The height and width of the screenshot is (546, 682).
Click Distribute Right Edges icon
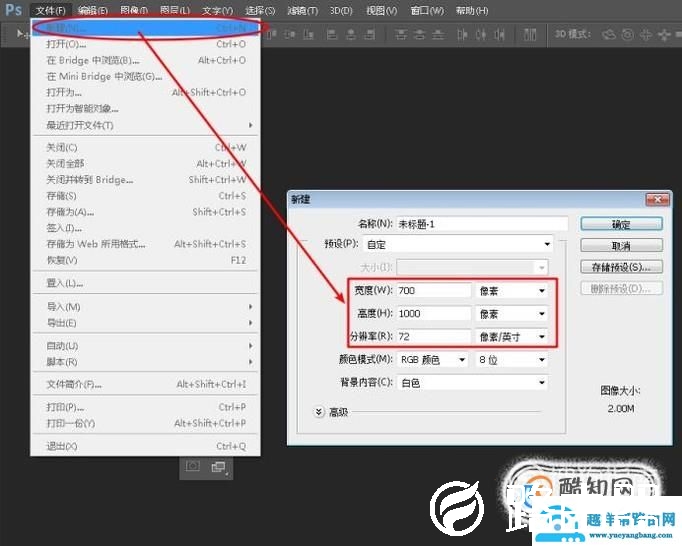[x=500, y=34]
